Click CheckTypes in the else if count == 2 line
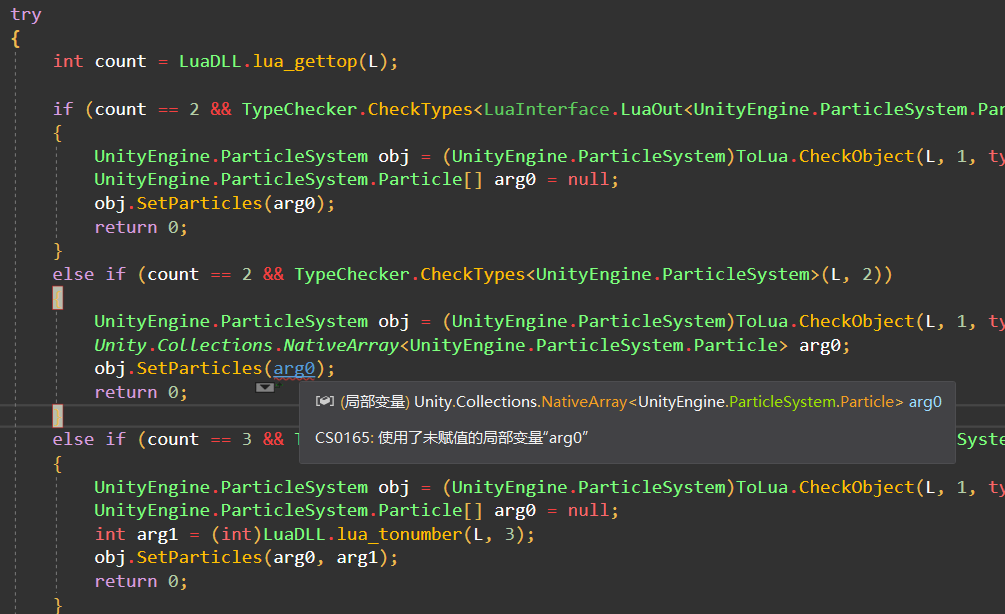 click(472, 274)
